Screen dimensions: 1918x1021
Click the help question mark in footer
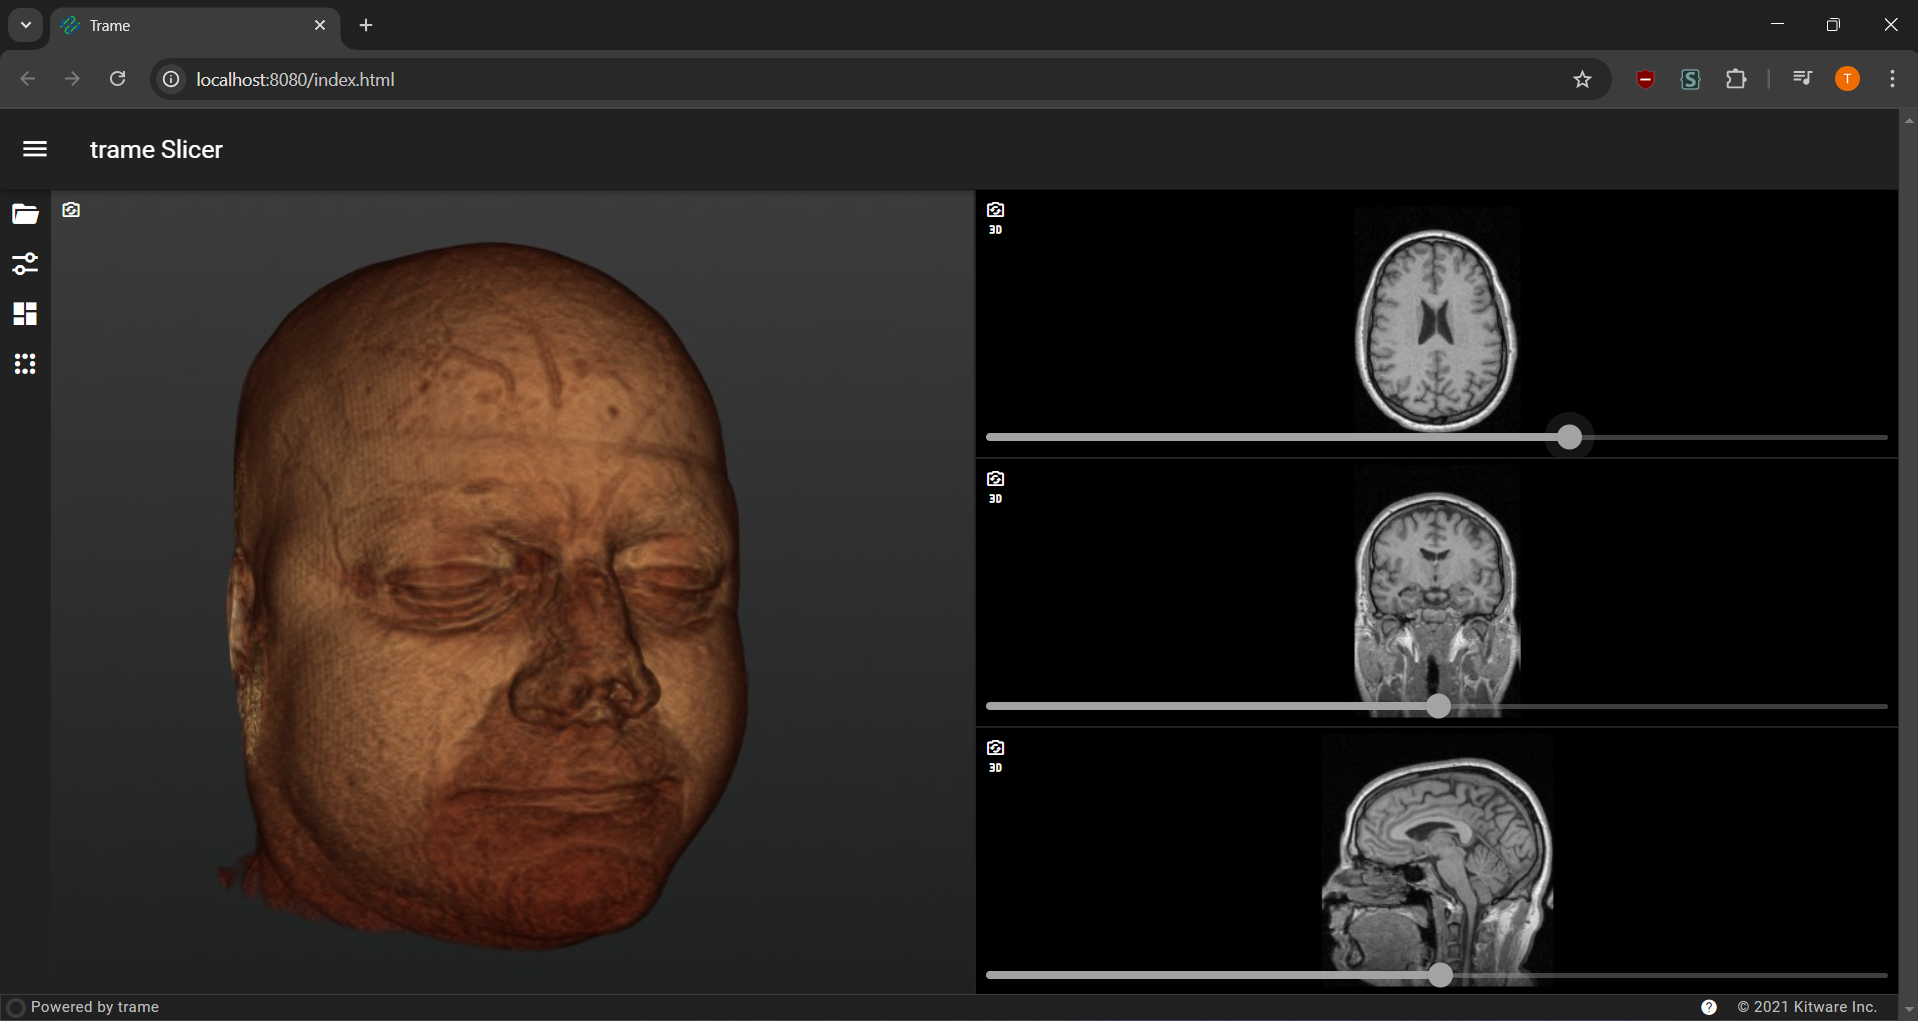click(x=1709, y=1007)
